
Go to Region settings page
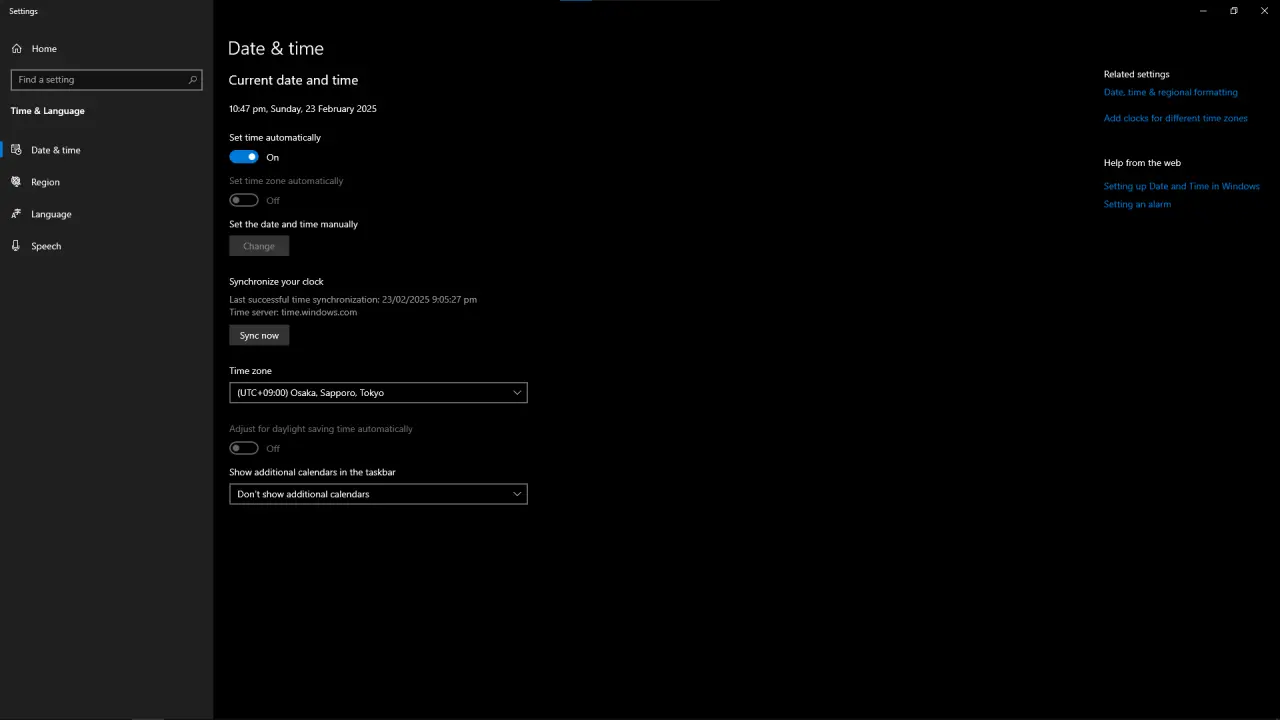[x=106, y=182]
